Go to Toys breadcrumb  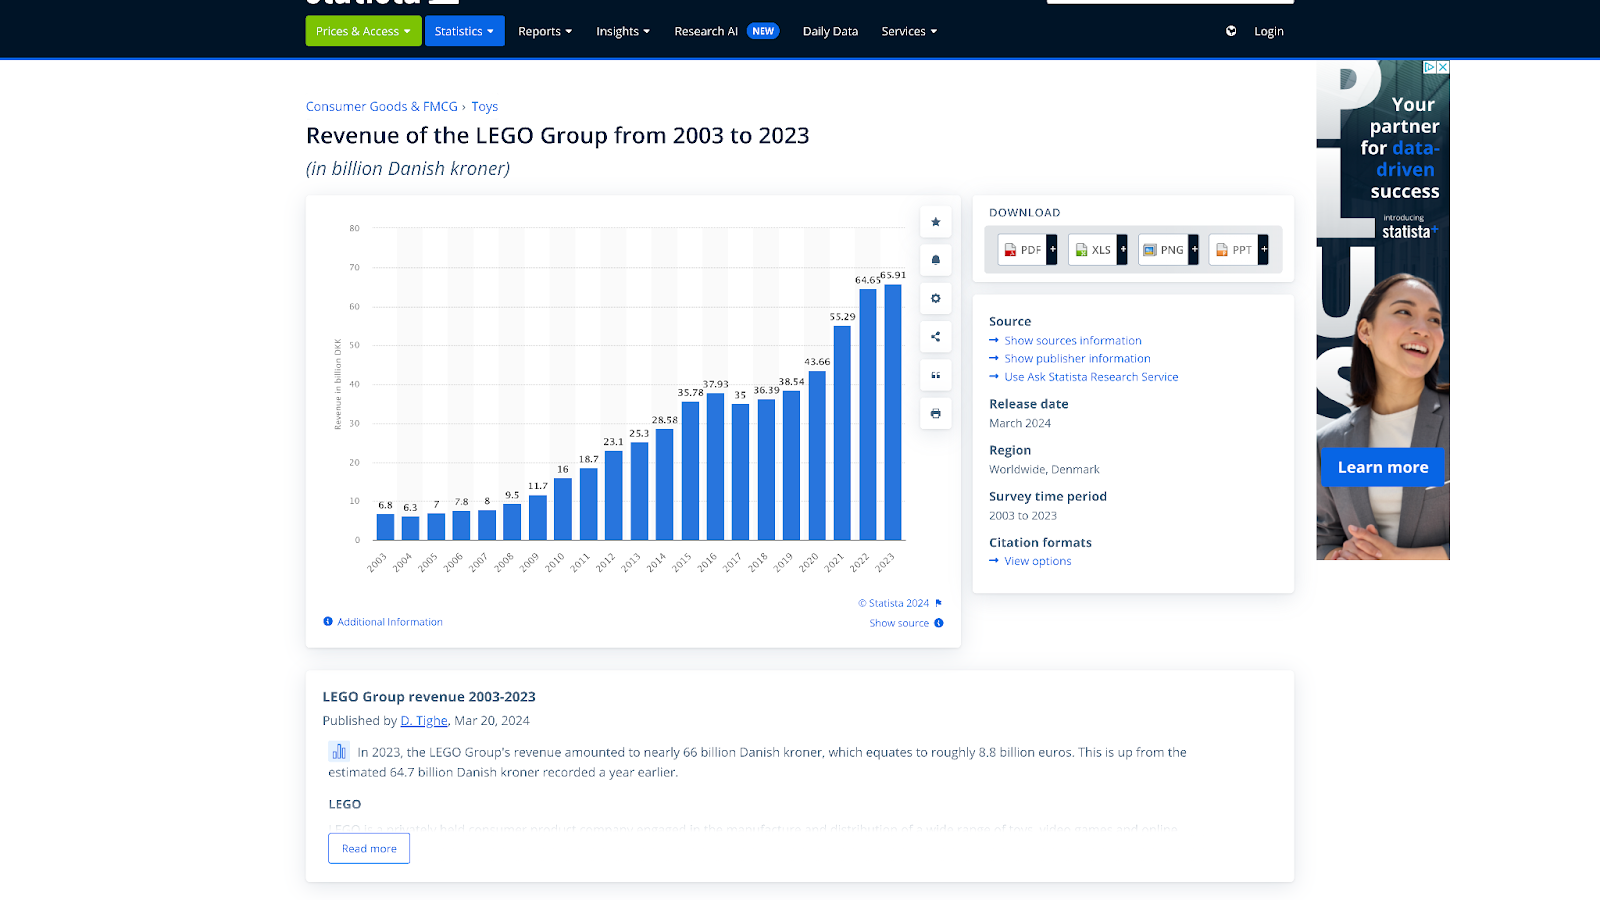[485, 106]
